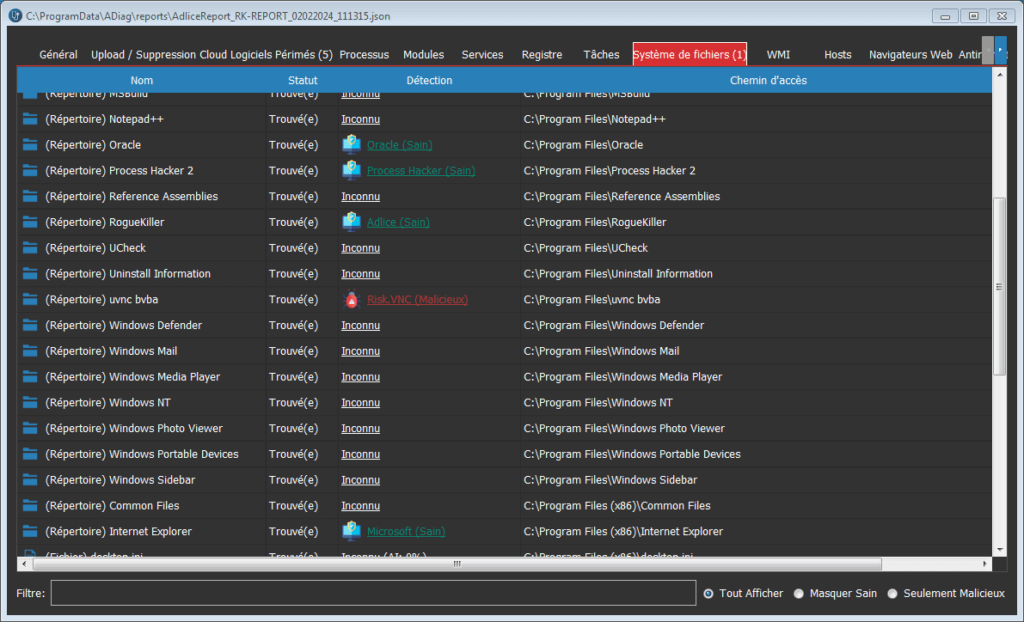The height and width of the screenshot is (622, 1024).
Task: Sort by the Détection column header
Action: [x=429, y=80]
